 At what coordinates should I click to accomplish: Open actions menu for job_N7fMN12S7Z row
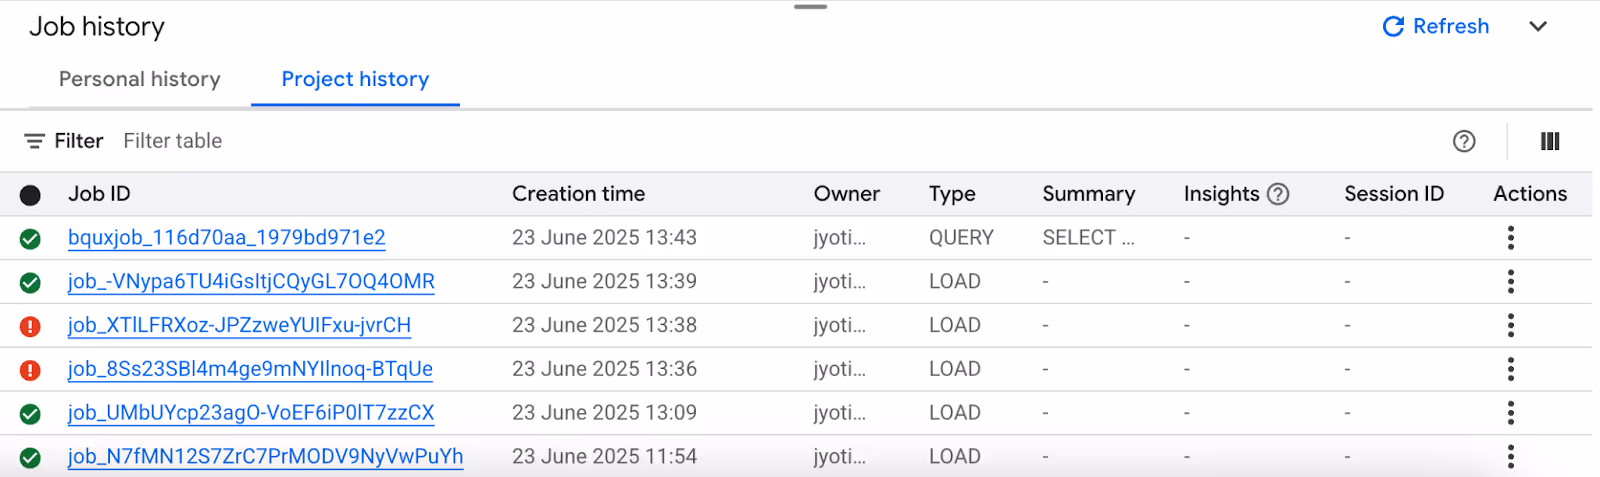point(1511,457)
